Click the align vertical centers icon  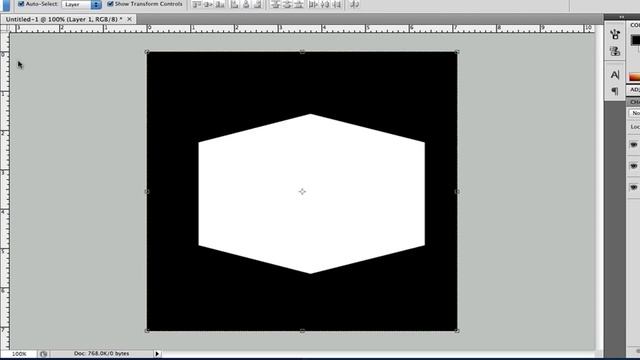pyautogui.click(x=208, y=4)
